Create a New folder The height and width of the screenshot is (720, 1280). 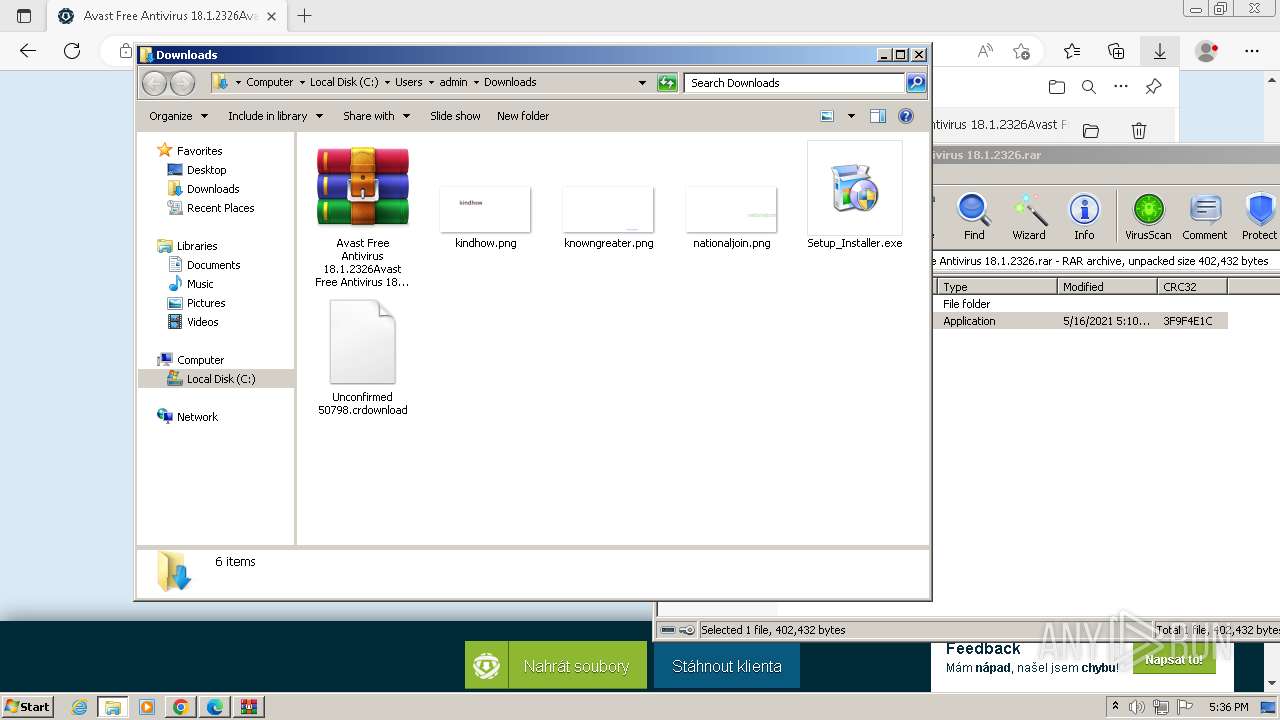[523, 116]
